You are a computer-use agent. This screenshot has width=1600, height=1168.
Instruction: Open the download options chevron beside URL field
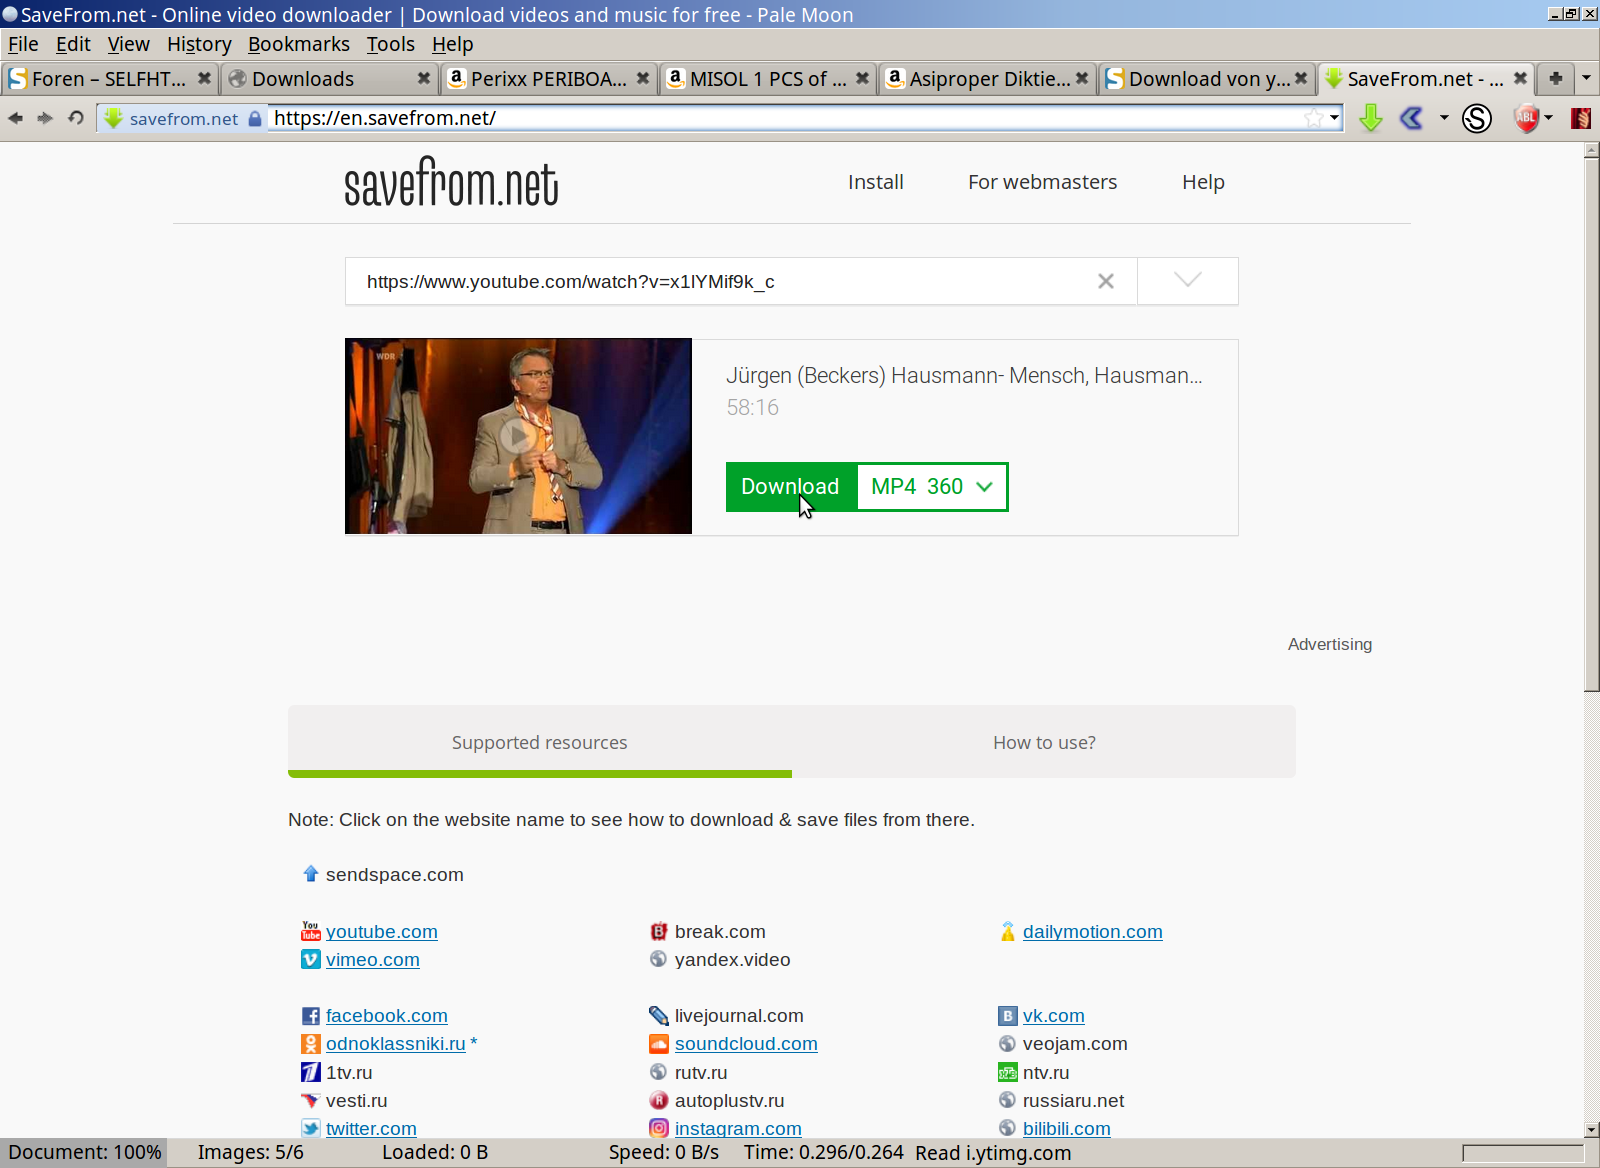[x=1186, y=281]
